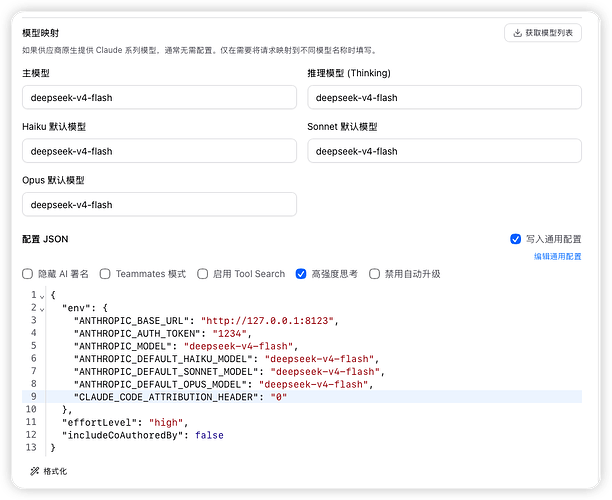Uncheck the 写入通用配置 checkbox
Image resolution: width=612 pixels, height=500 pixels.
[x=515, y=239]
